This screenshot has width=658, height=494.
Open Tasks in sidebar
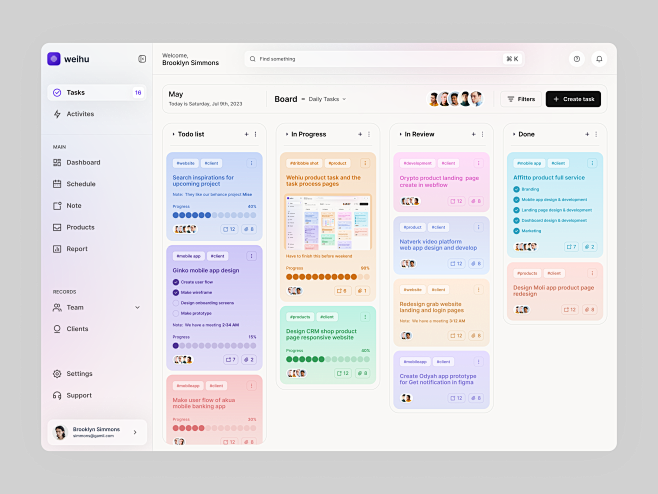click(97, 93)
